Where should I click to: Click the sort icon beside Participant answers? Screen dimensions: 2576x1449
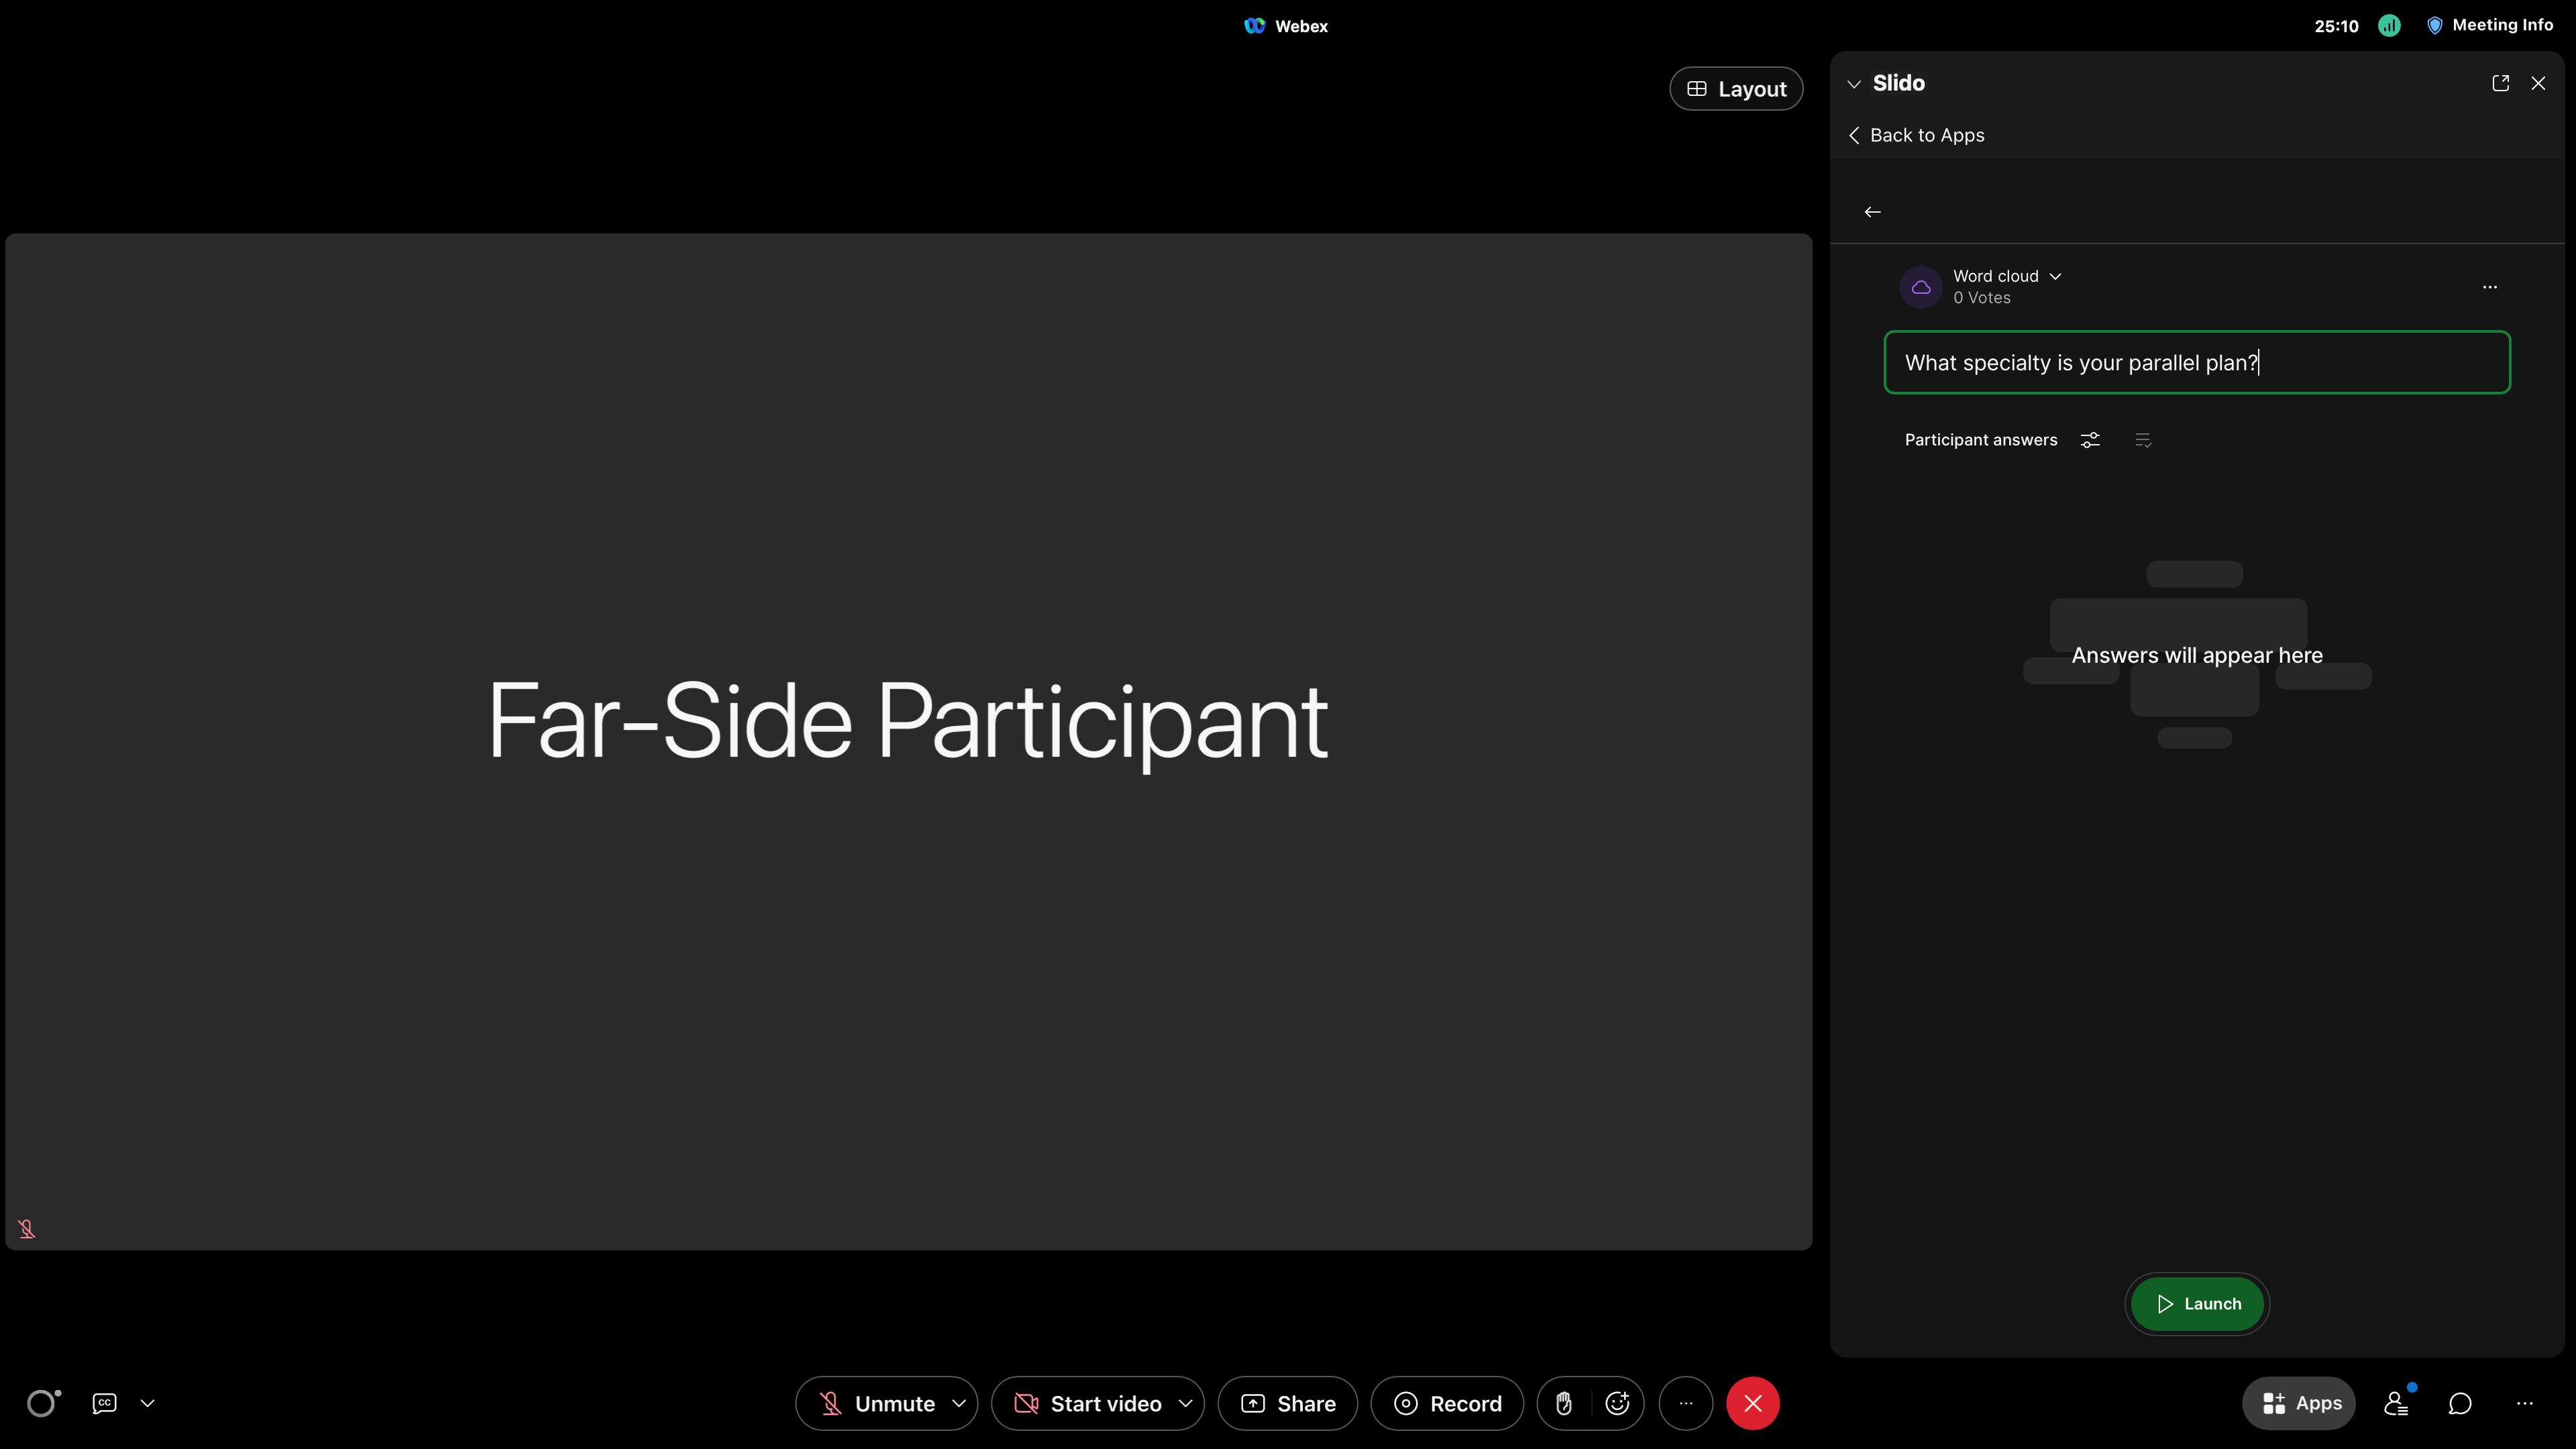tap(2143, 439)
